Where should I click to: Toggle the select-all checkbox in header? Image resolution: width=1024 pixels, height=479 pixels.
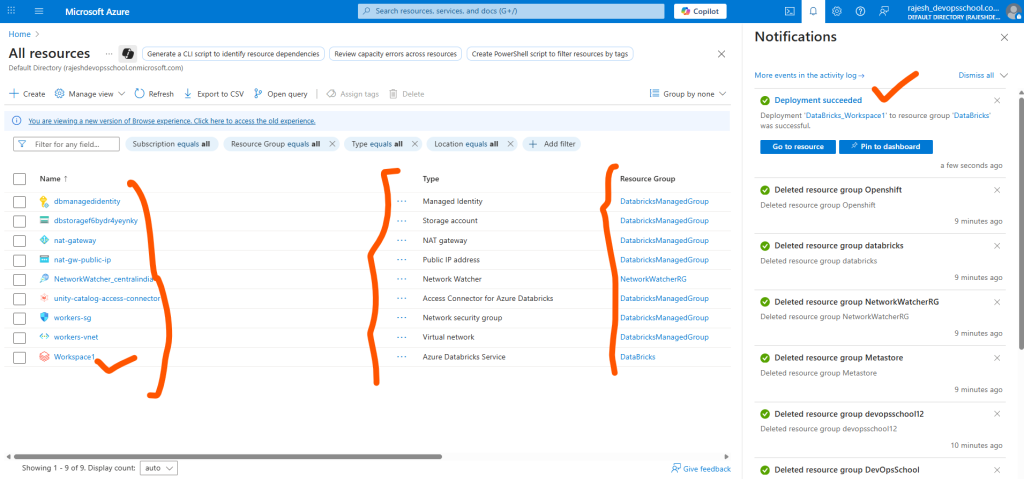point(20,179)
